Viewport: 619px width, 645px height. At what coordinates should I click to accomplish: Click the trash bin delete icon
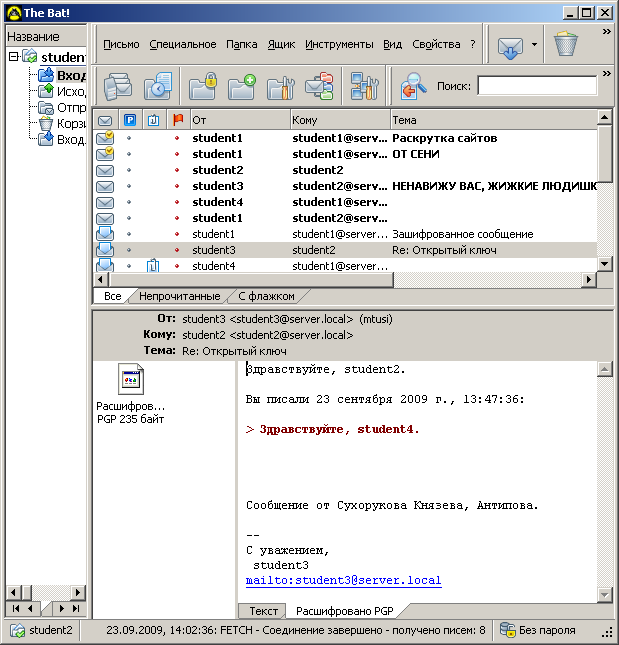tap(566, 44)
